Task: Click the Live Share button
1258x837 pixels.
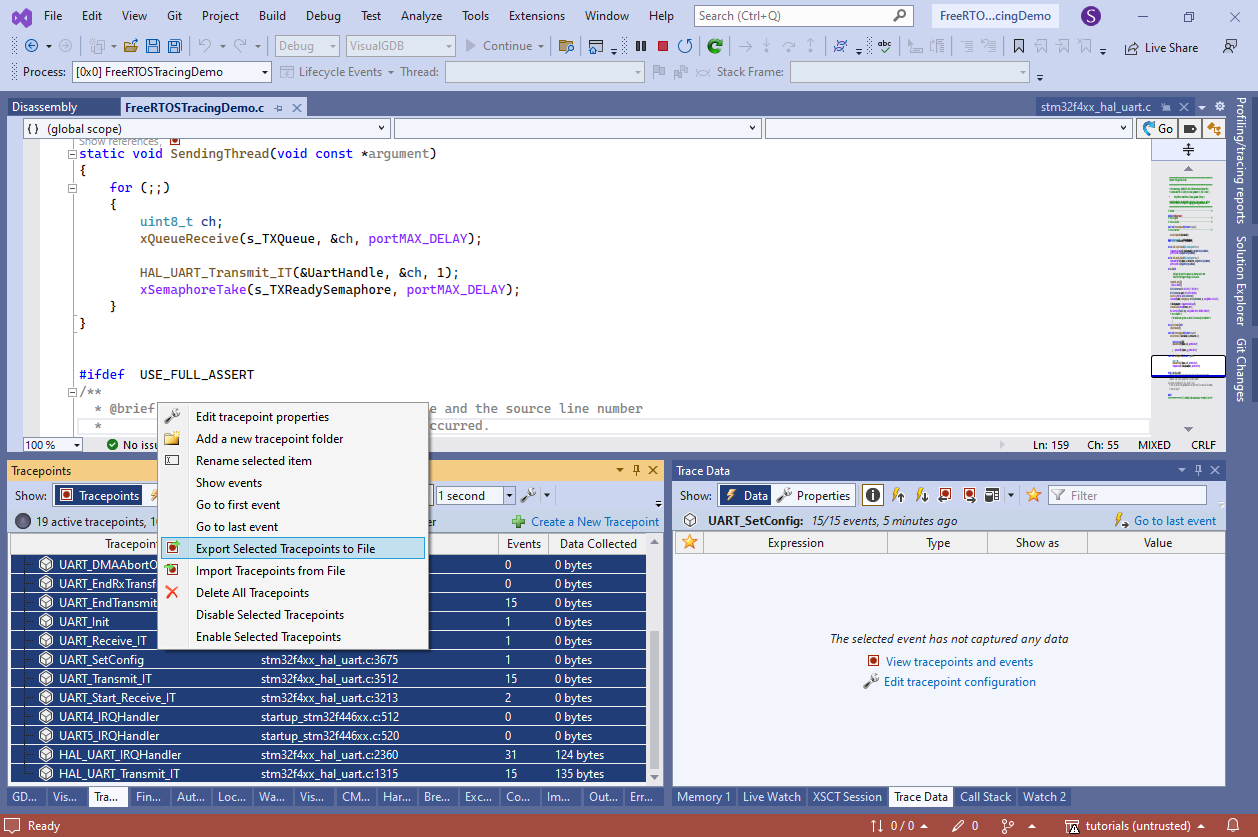Action: pos(1161,47)
